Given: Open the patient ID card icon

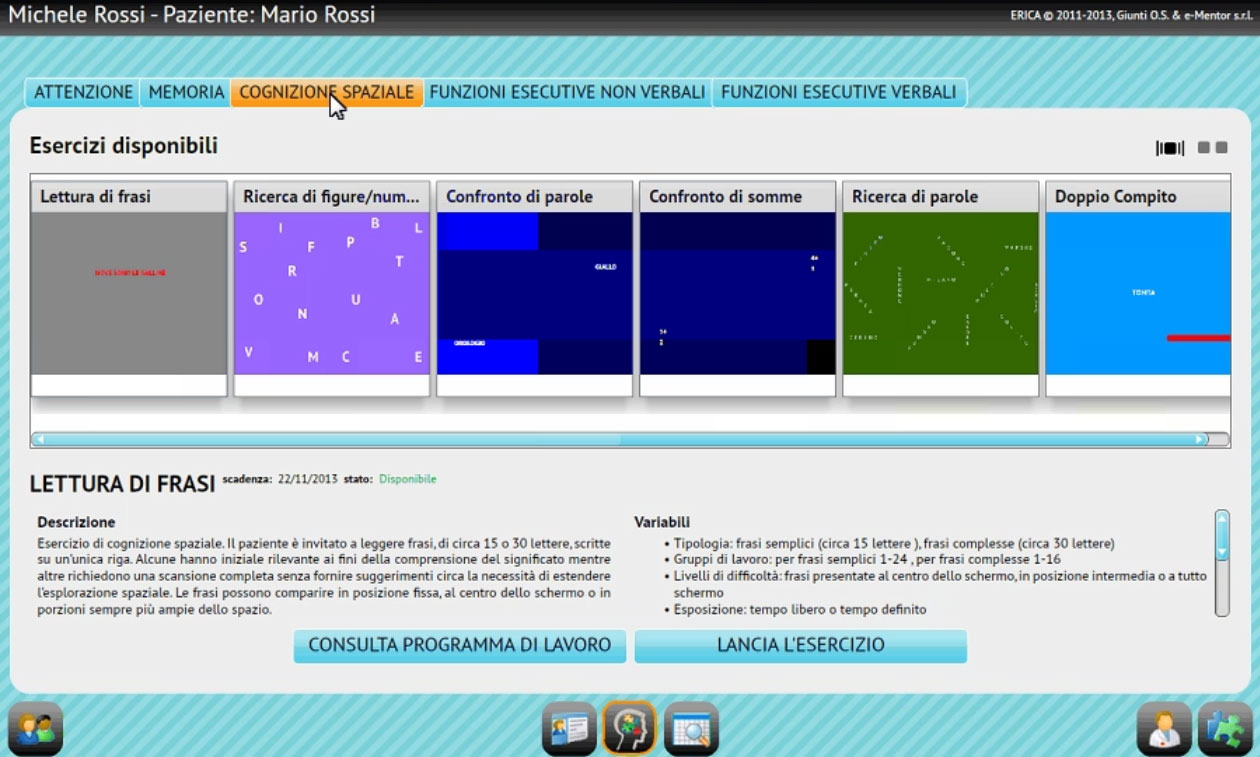Looking at the screenshot, I should tap(569, 728).
